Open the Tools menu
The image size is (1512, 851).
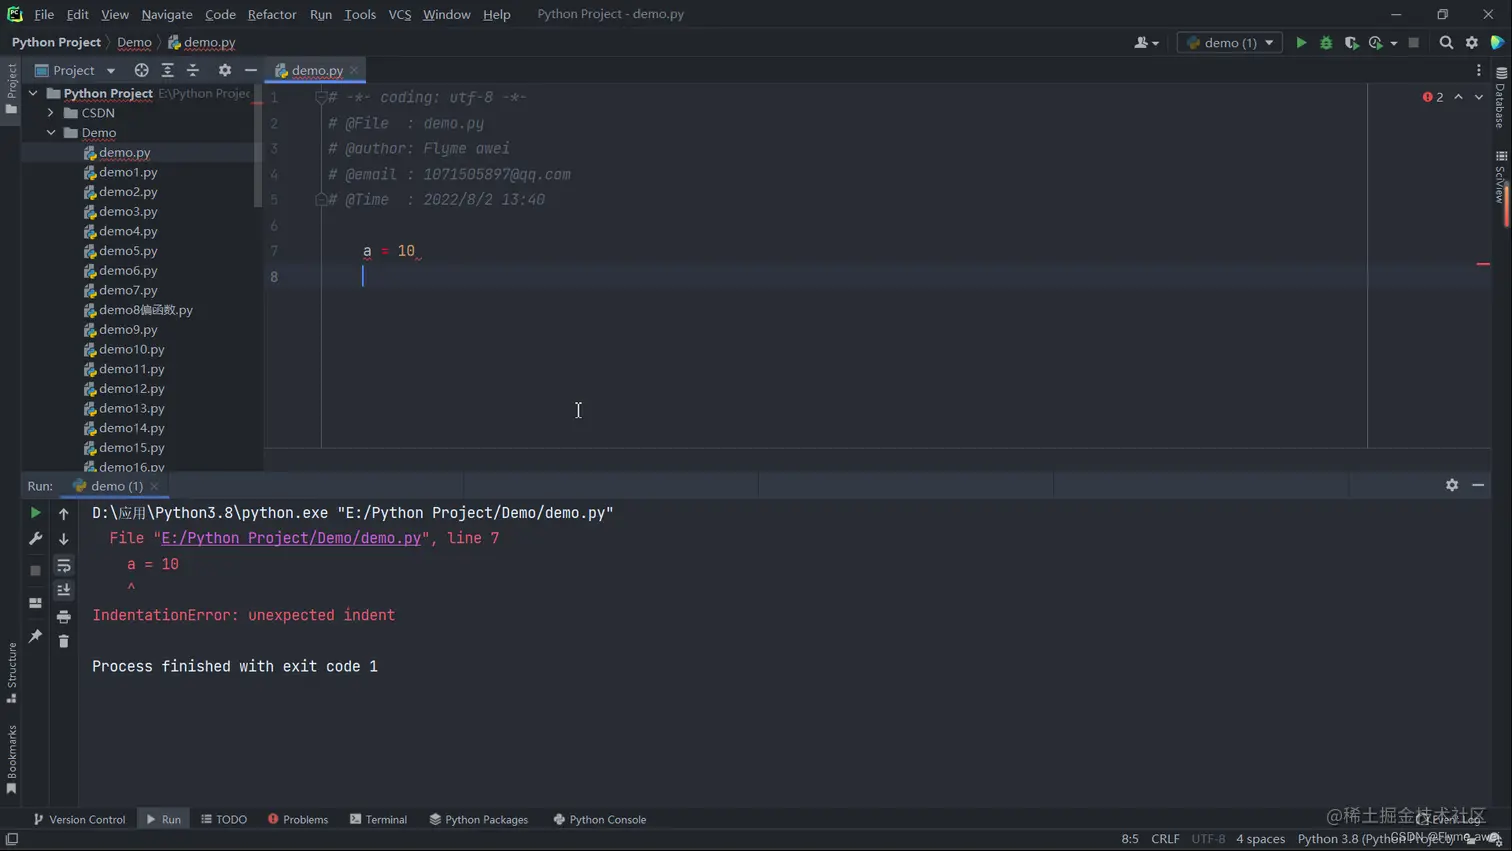pyautogui.click(x=360, y=14)
